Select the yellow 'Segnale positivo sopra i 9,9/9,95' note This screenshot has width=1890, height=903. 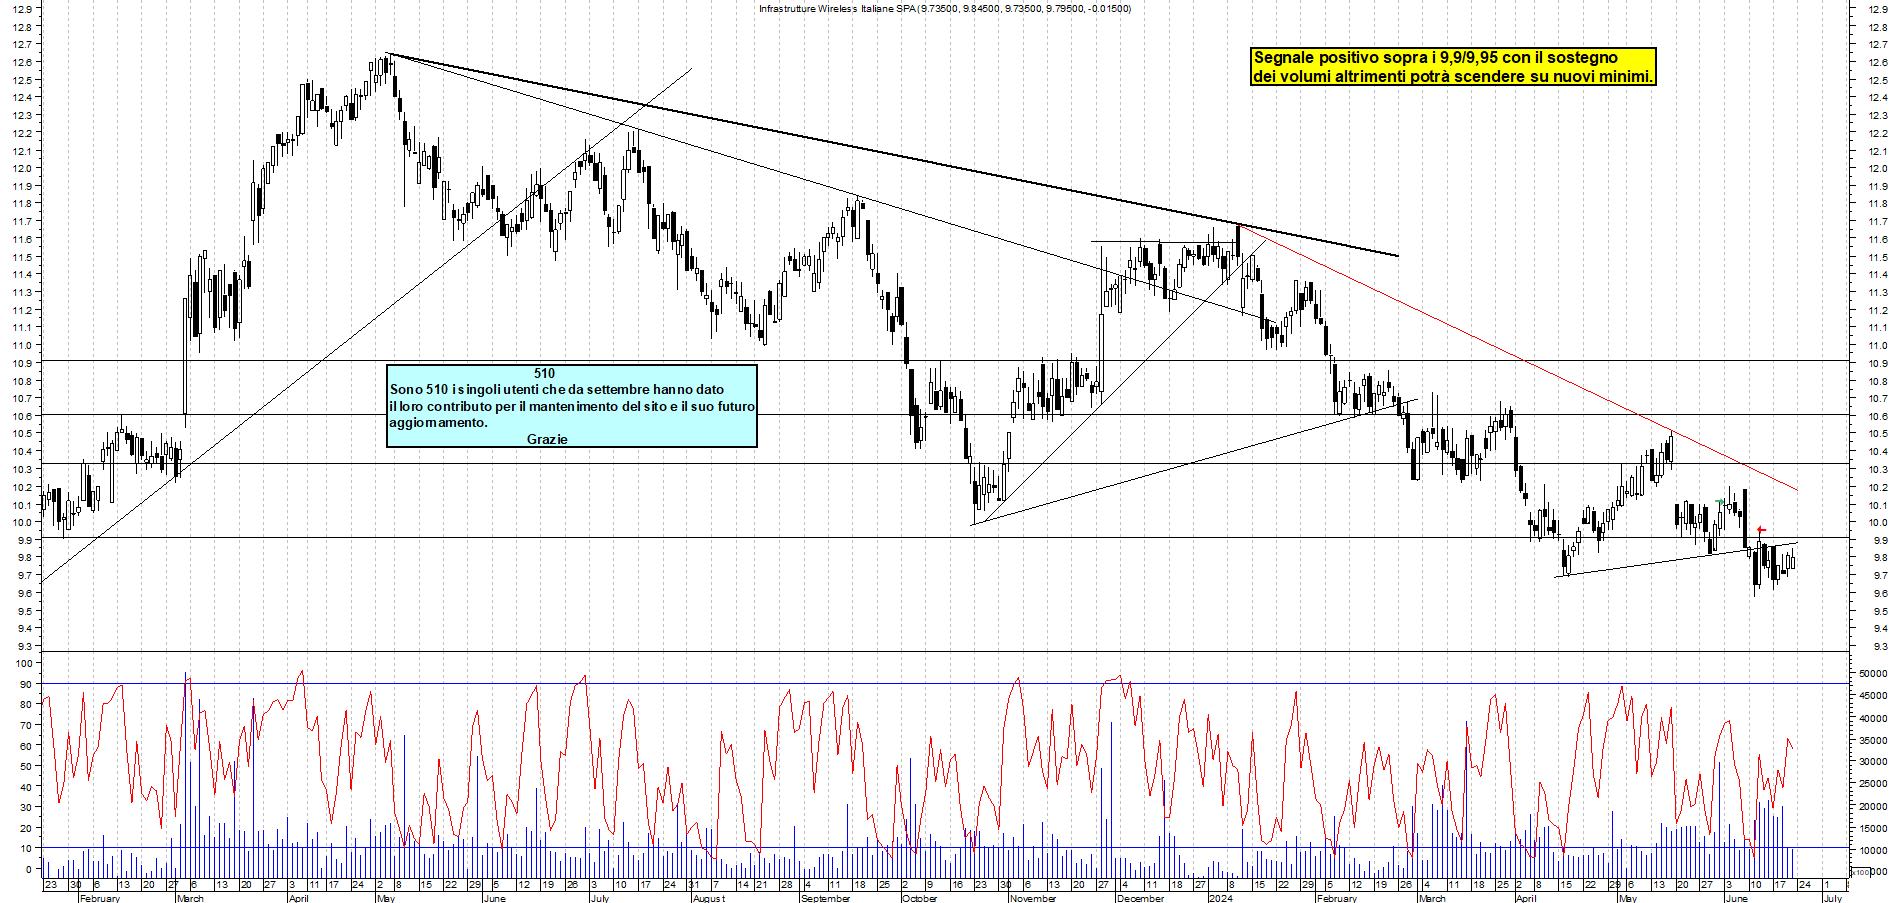click(1453, 67)
